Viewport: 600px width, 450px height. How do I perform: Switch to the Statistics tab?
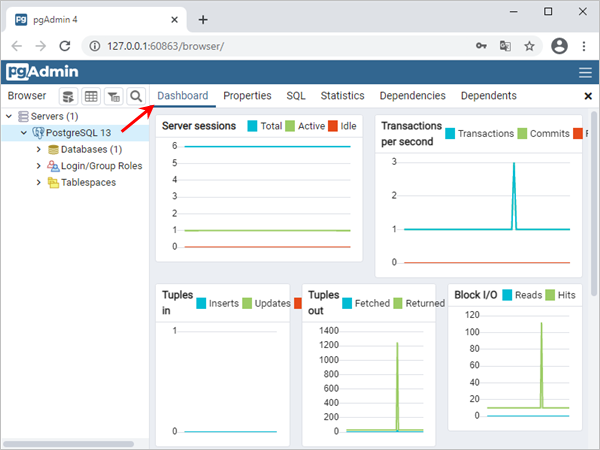click(x=342, y=96)
